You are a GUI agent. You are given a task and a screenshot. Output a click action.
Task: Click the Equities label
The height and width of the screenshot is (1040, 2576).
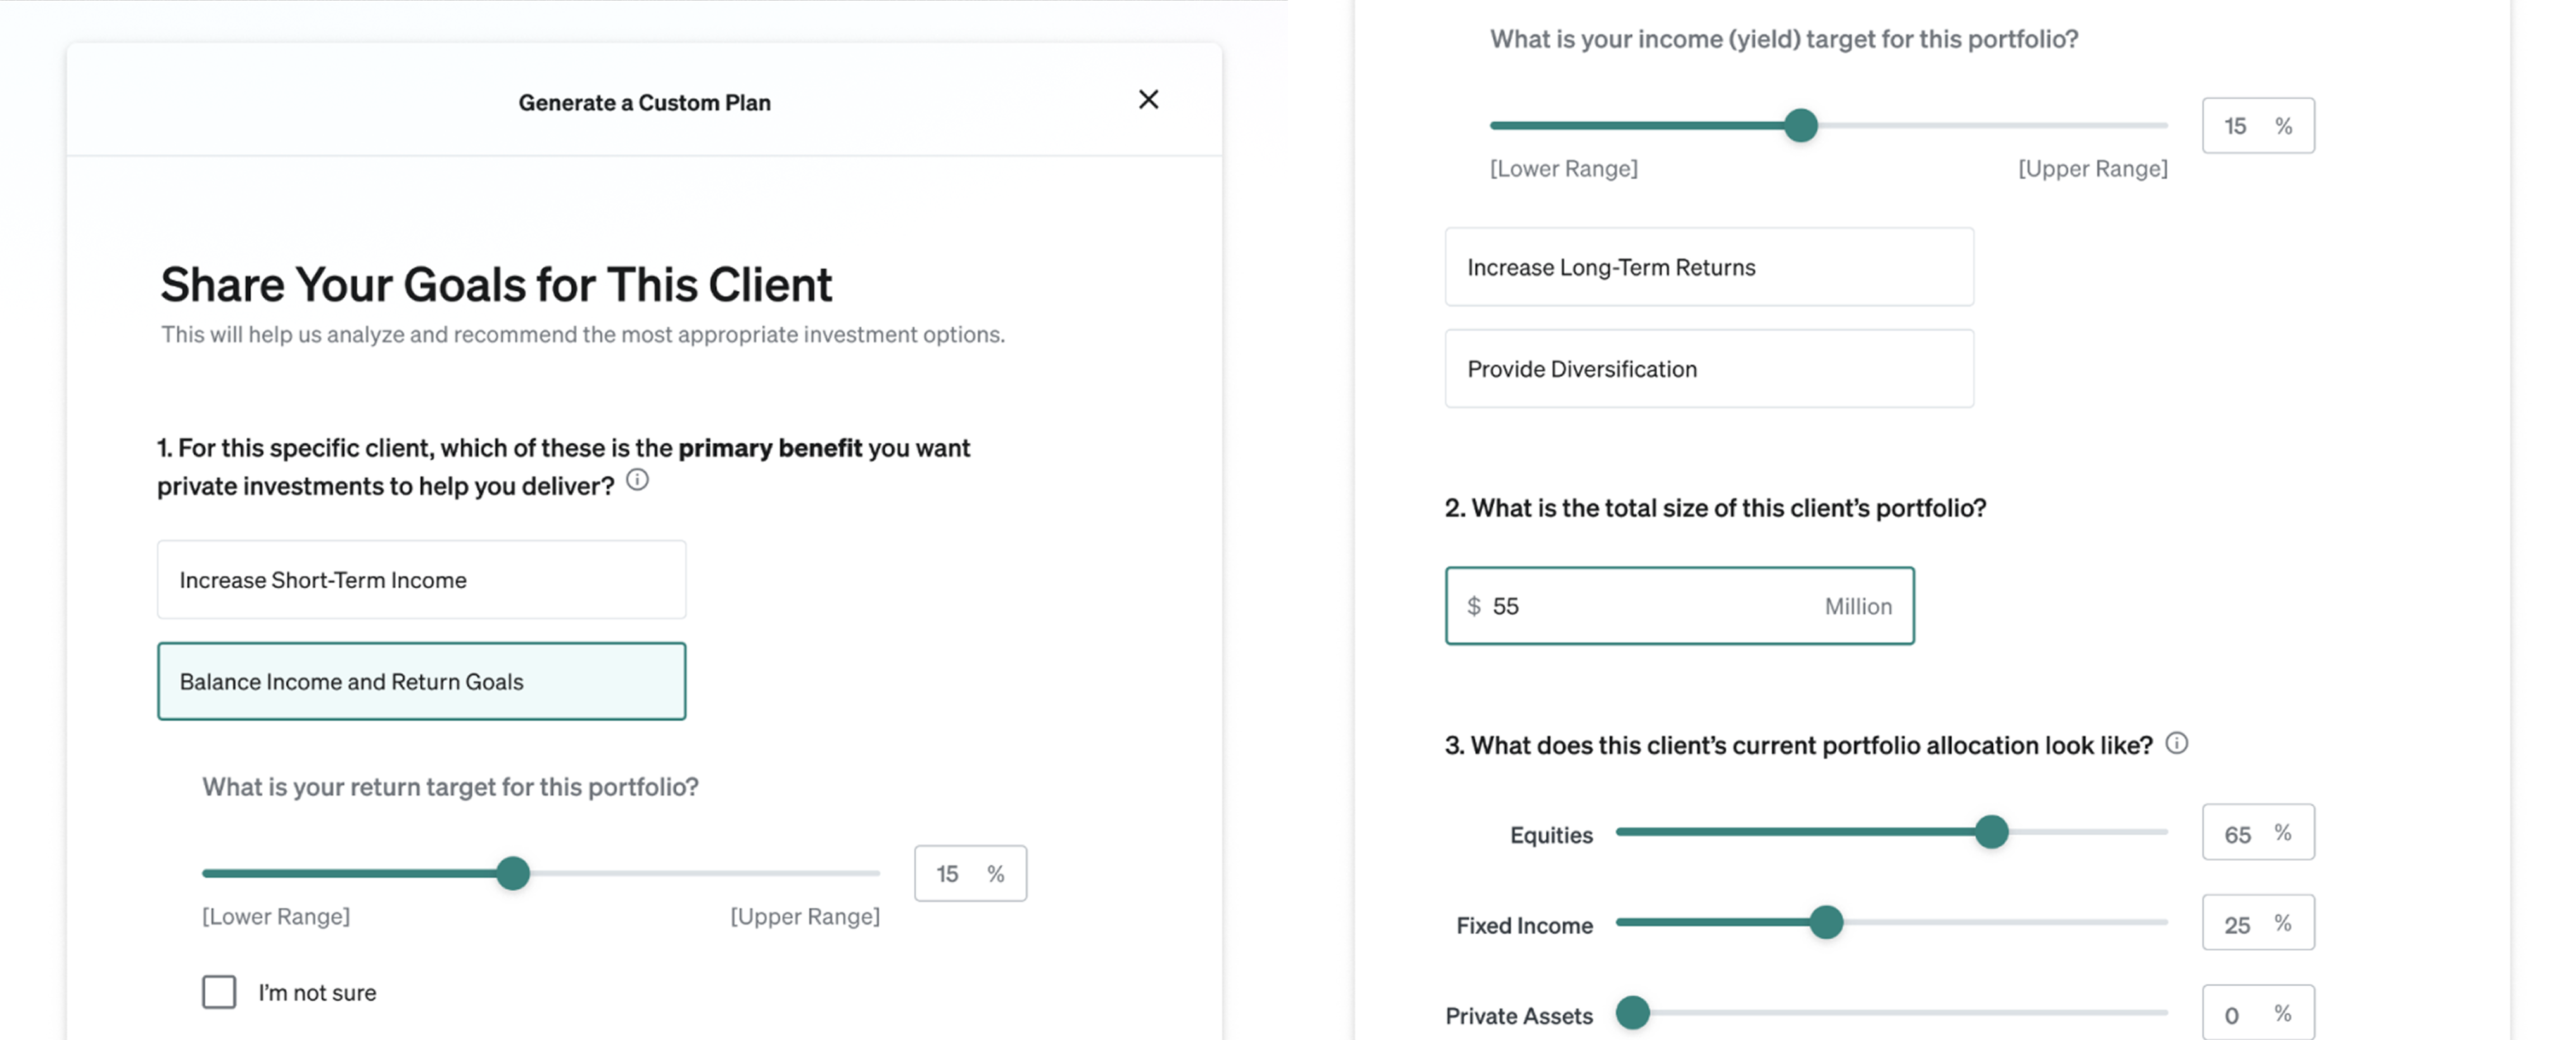pos(1551,835)
